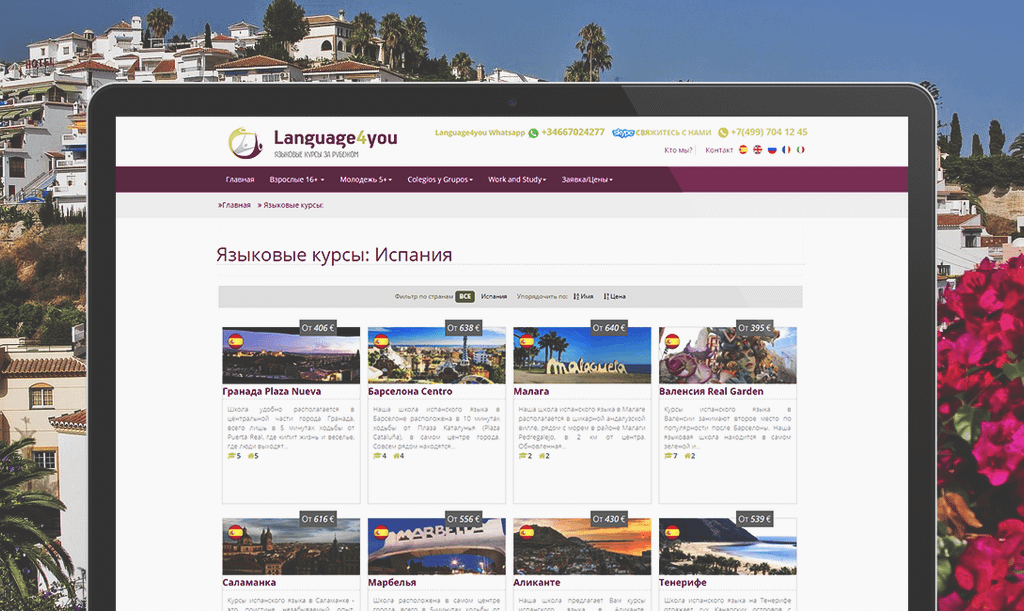Click Spain flag on Марбелья card
The width and height of the screenshot is (1024, 611).
[x=381, y=532]
